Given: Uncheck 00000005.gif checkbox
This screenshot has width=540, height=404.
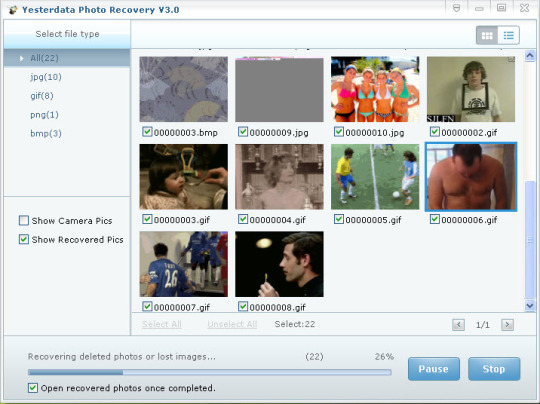Looking at the screenshot, I should click(339, 219).
